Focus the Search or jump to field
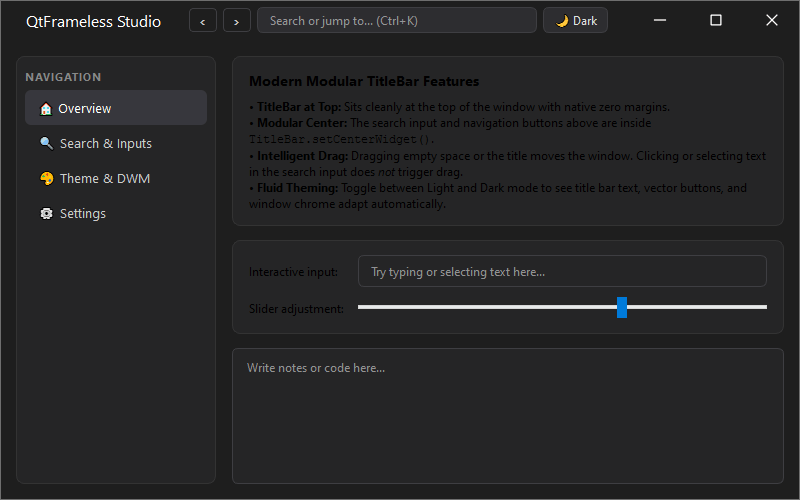The height and width of the screenshot is (500, 800). (397, 20)
